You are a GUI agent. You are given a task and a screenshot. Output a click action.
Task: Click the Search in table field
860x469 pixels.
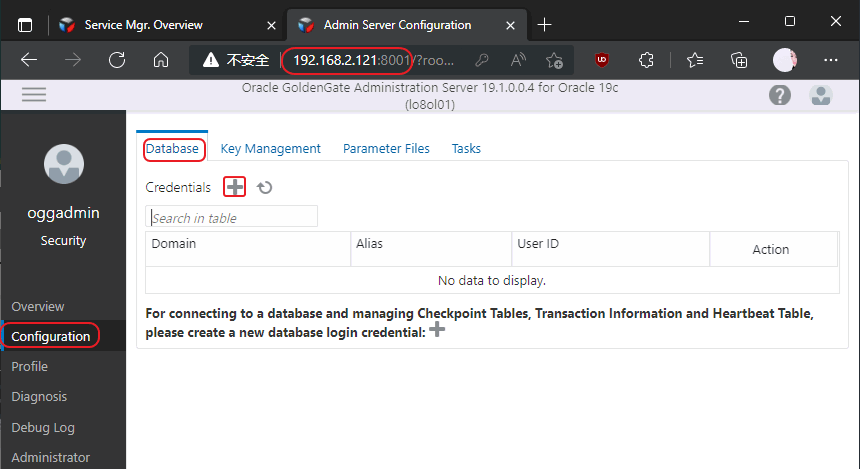(232, 217)
